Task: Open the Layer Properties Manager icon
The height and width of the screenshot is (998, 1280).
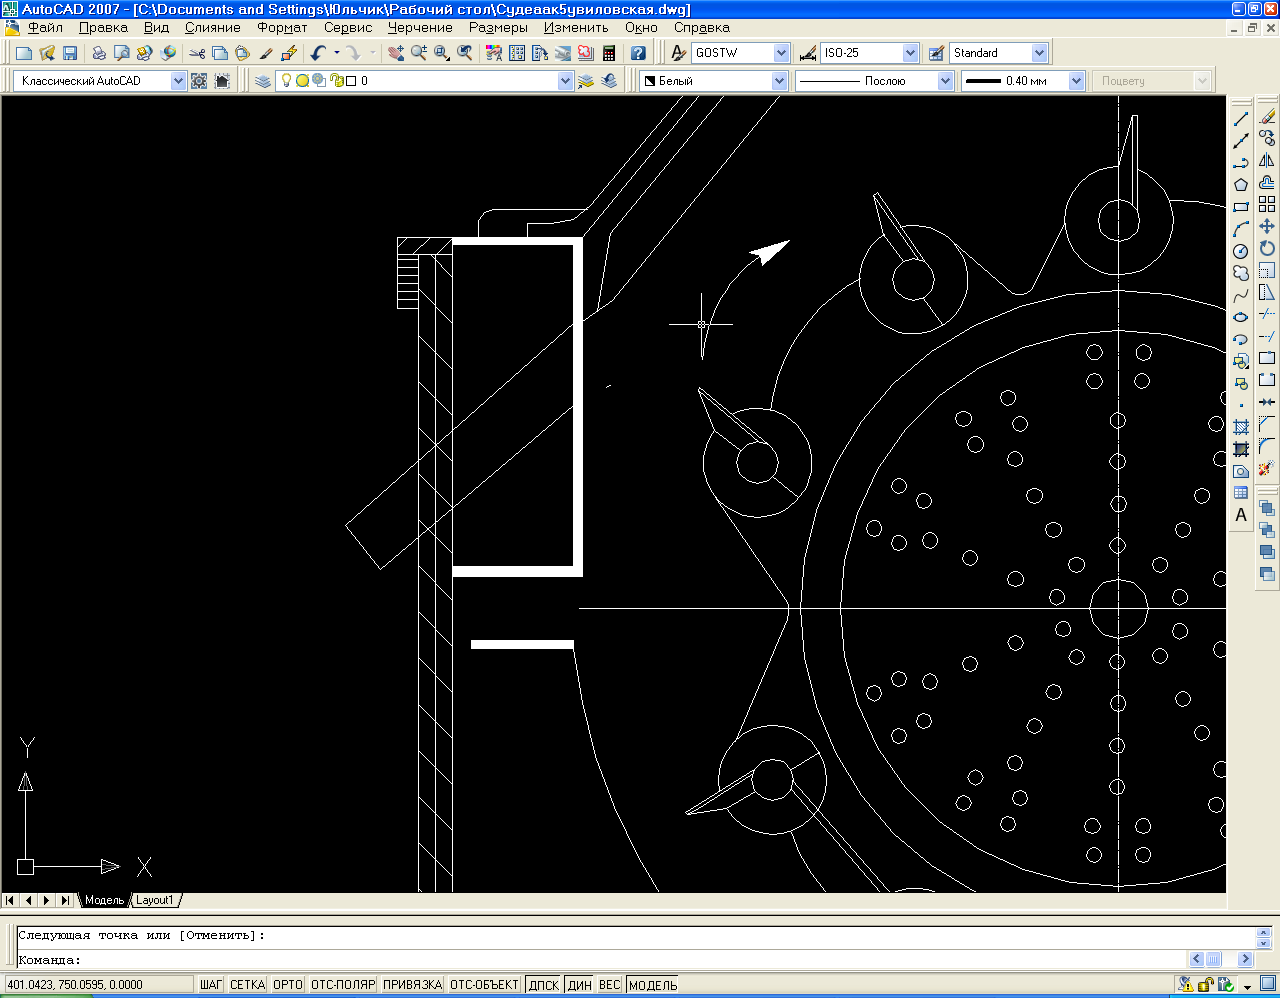Action: [263, 81]
